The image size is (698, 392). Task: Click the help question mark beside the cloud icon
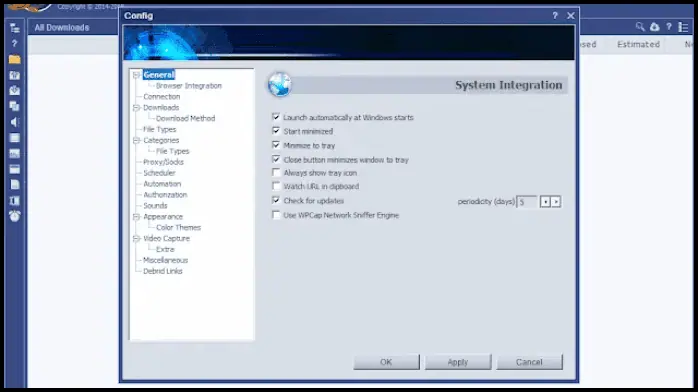[x=669, y=27]
